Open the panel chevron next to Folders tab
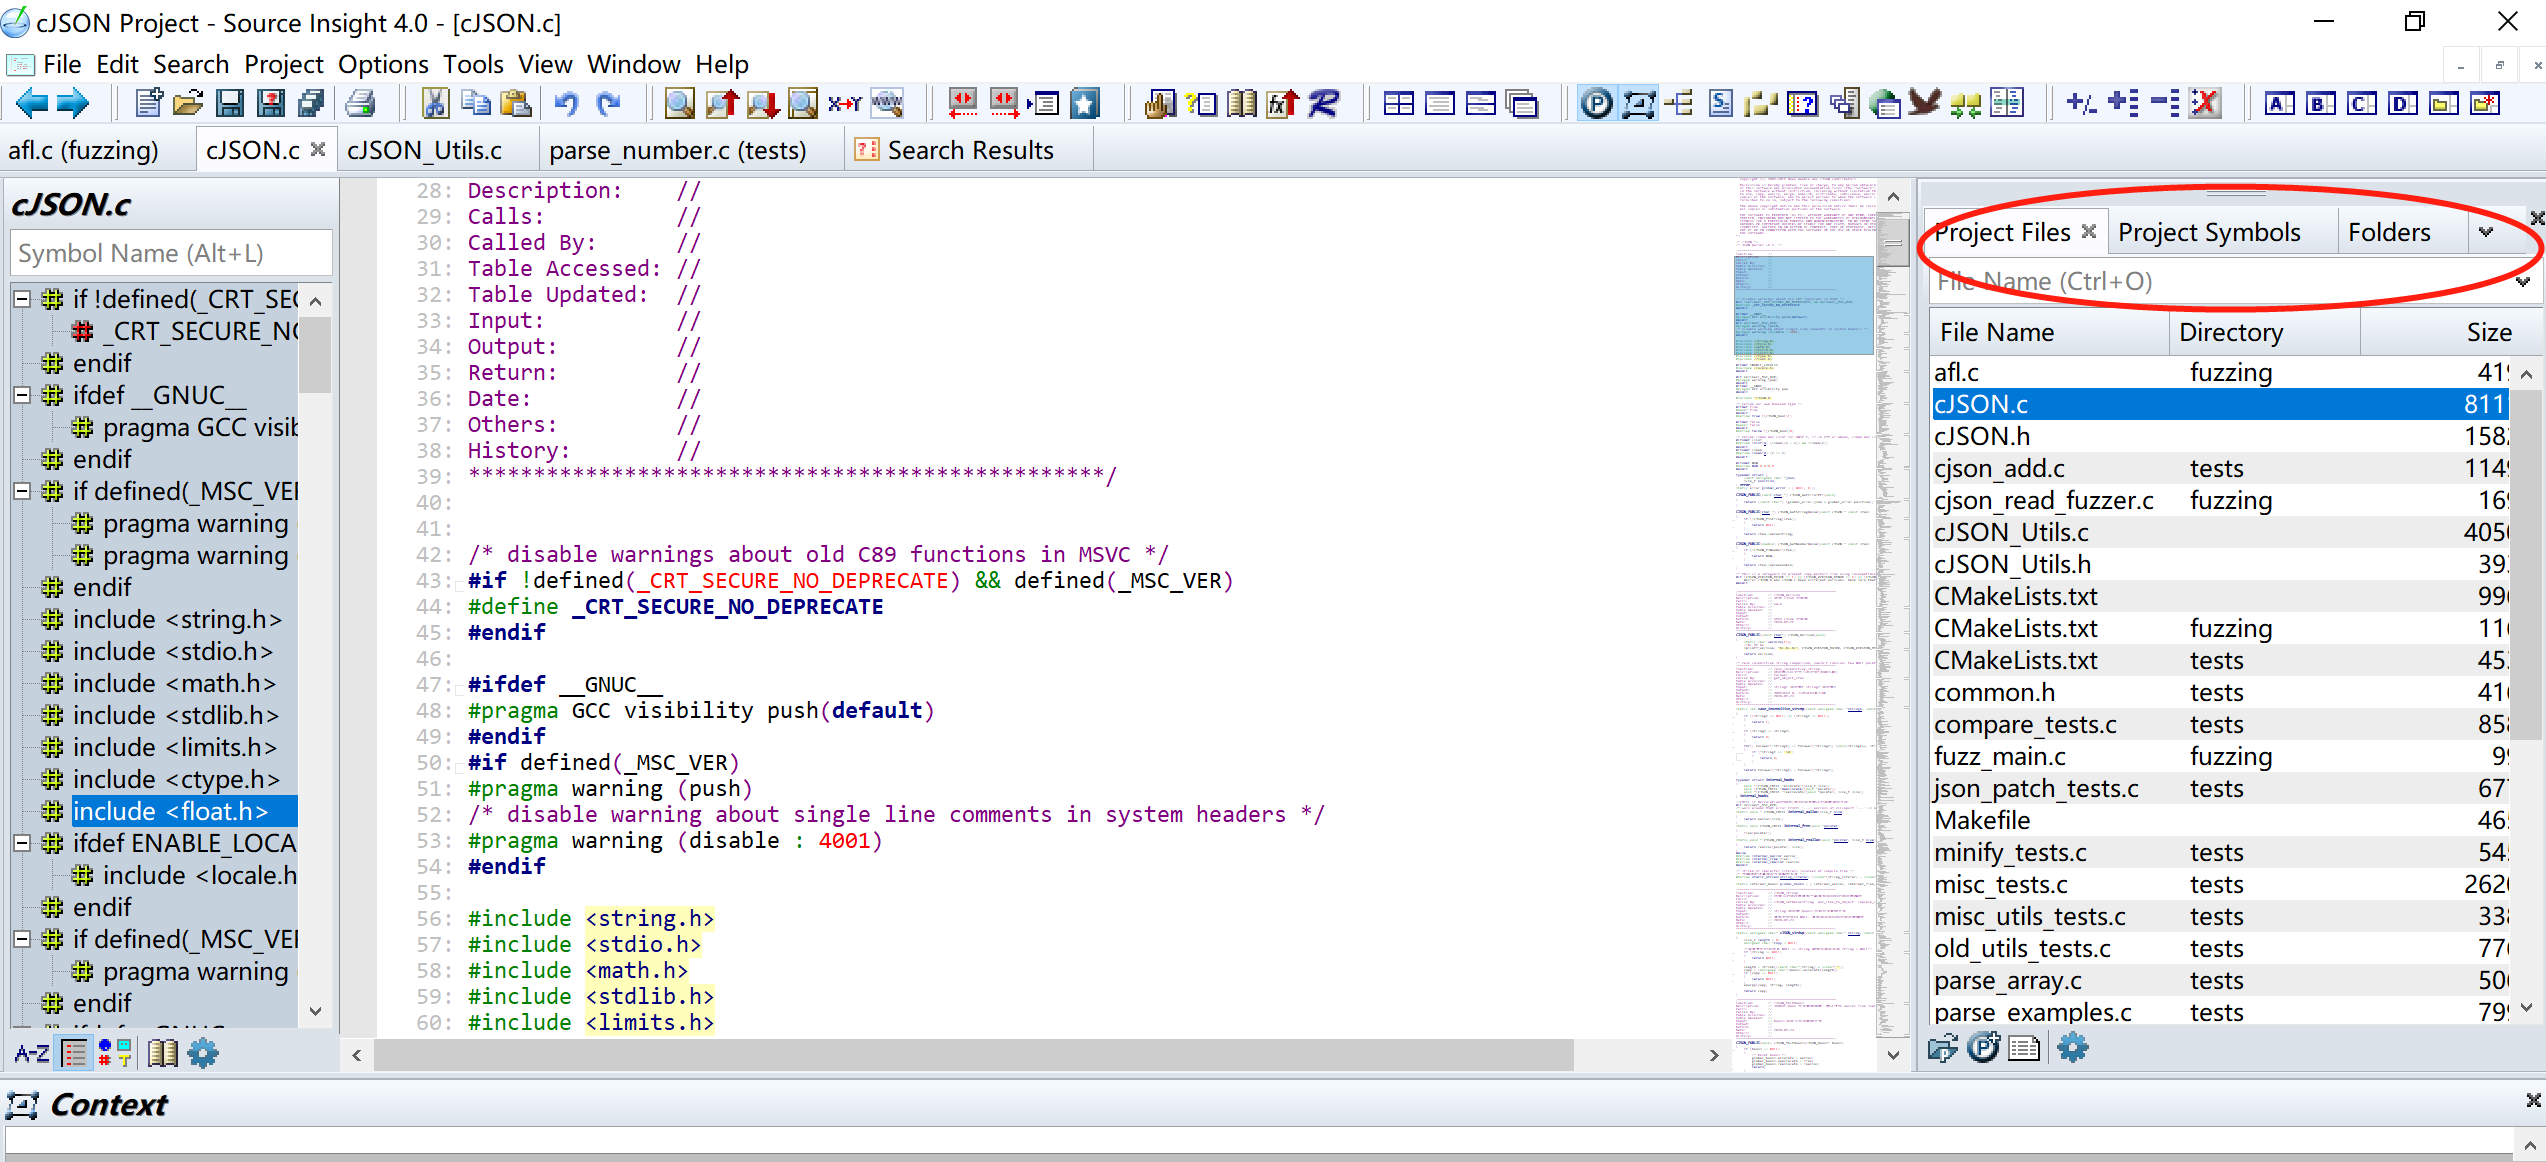2546x1162 pixels. 2488,232
